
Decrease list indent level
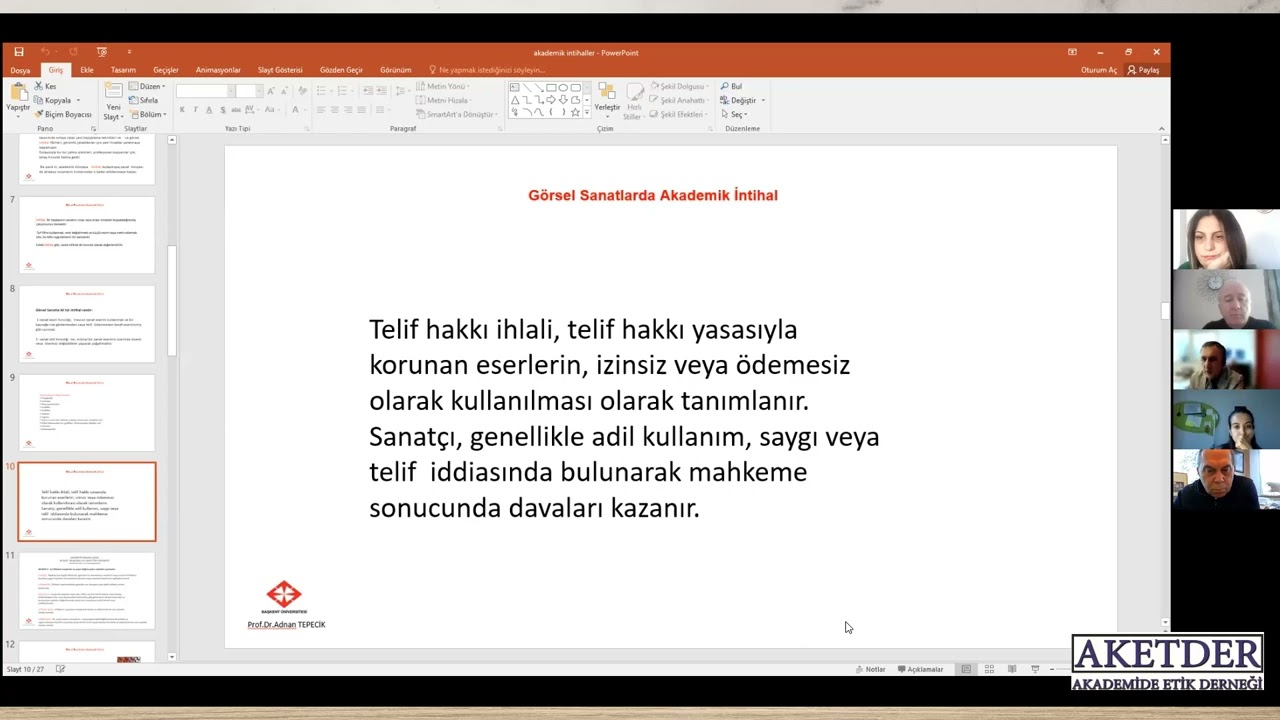[368, 91]
